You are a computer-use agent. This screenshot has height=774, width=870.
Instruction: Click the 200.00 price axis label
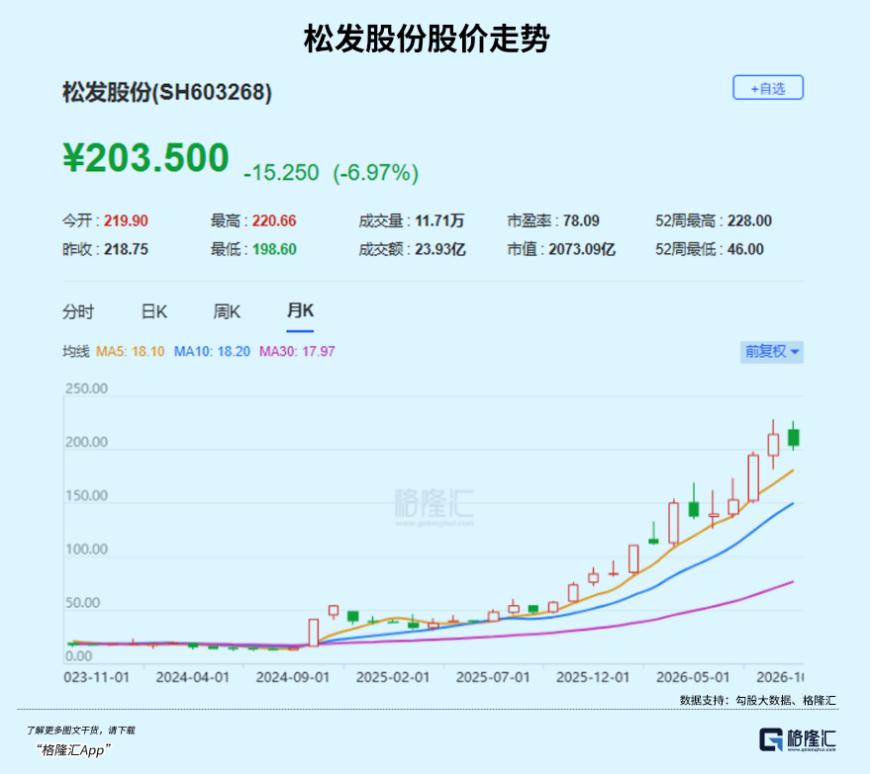coord(87,442)
